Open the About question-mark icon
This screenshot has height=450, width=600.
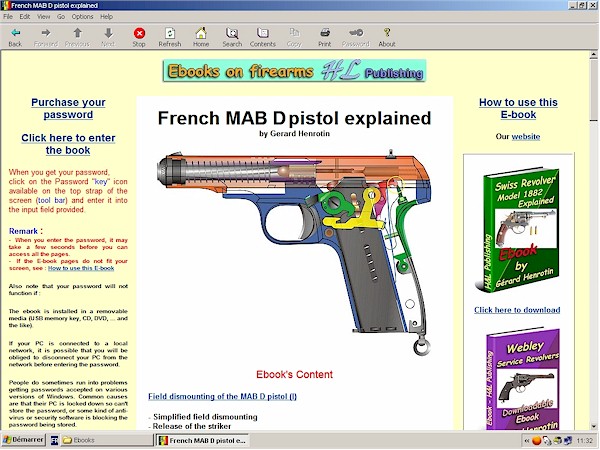[387, 33]
